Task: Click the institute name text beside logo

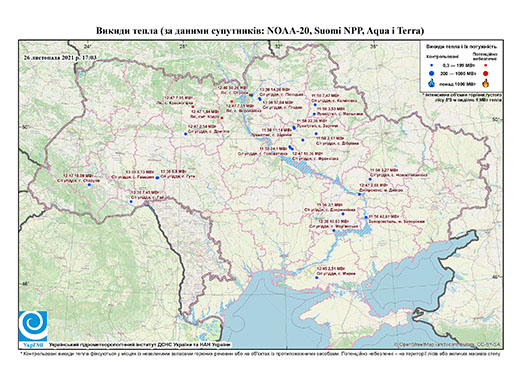Action: coord(140,345)
